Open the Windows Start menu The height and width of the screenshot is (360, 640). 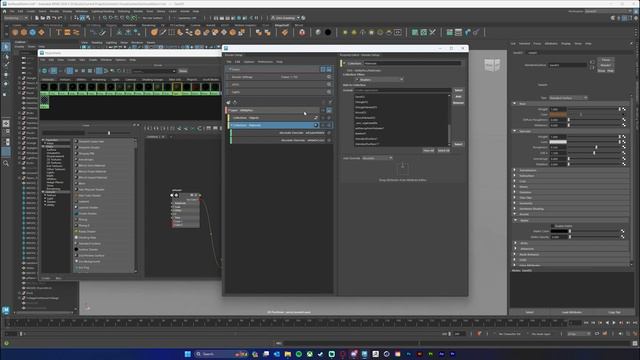[188, 354]
